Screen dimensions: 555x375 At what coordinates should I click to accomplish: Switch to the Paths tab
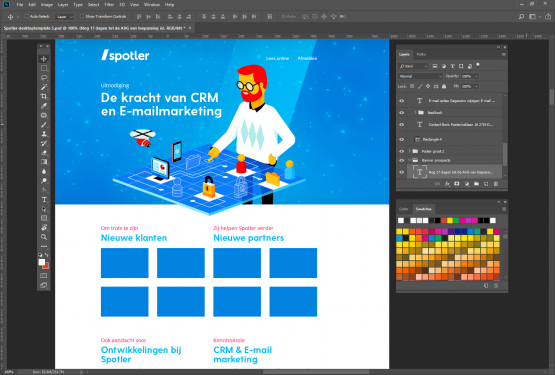click(x=421, y=55)
